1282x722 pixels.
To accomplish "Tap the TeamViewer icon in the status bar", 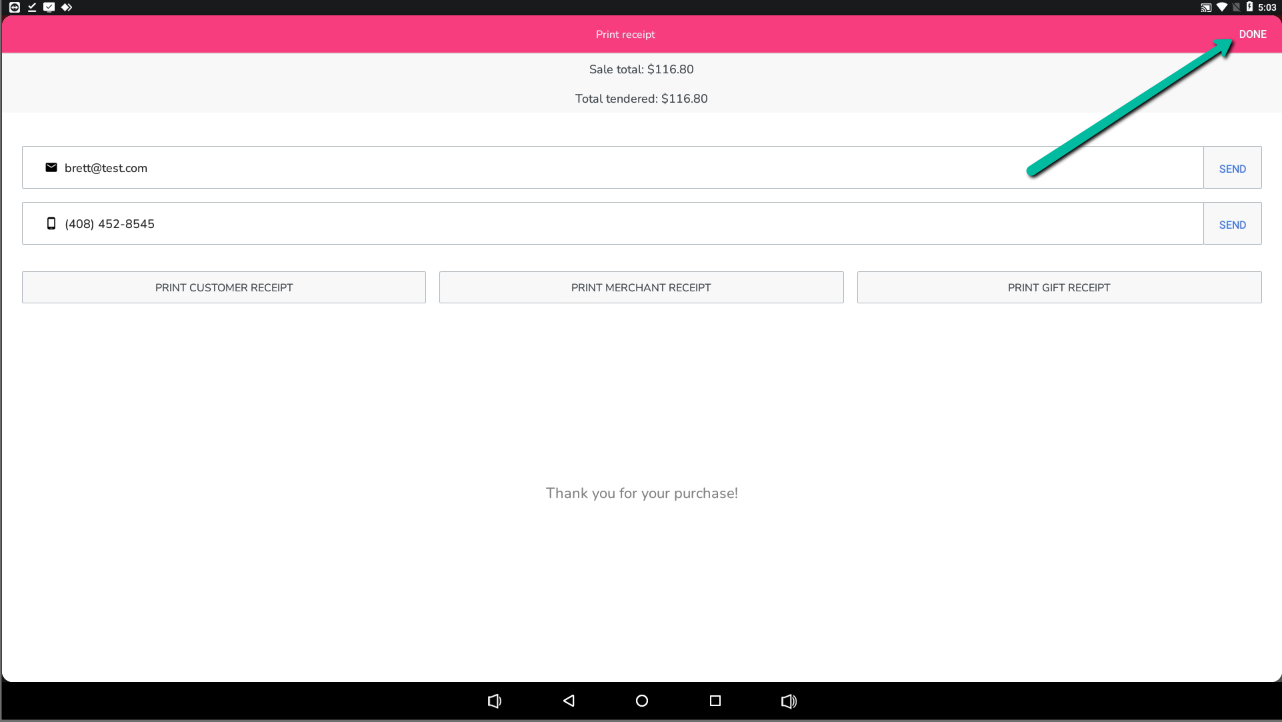I will point(14,7).
